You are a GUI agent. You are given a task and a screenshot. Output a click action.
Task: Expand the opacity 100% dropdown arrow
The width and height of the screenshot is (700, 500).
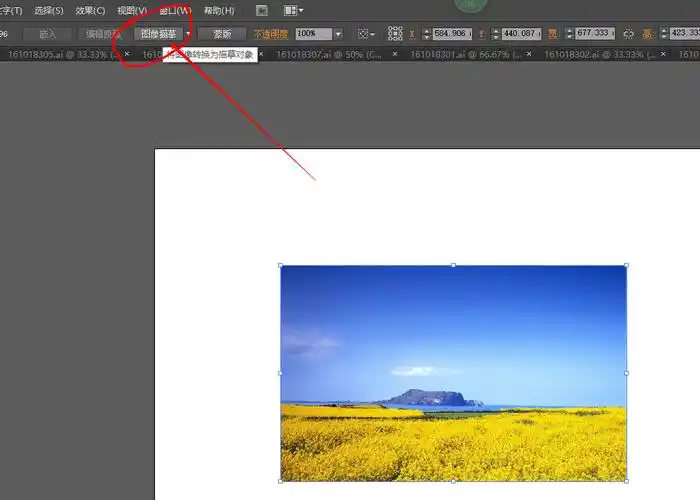338,33
